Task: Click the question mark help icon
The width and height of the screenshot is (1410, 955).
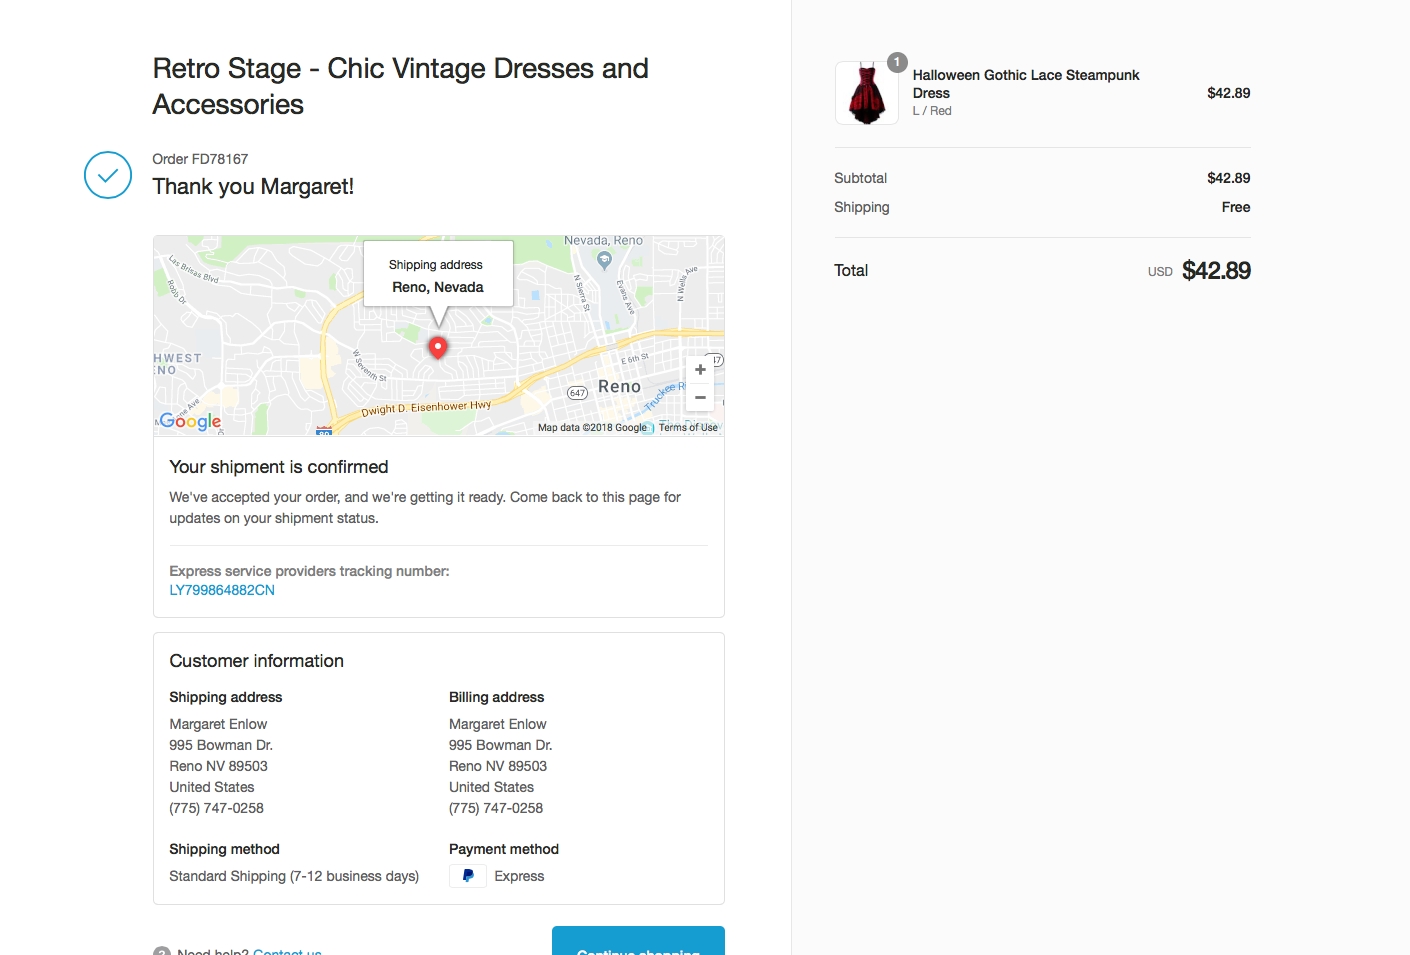Action: click(x=162, y=951)
